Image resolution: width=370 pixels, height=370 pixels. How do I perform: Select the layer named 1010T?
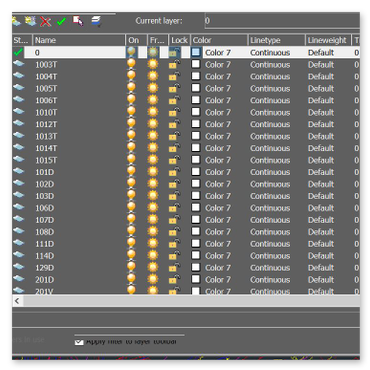[46, 112]
